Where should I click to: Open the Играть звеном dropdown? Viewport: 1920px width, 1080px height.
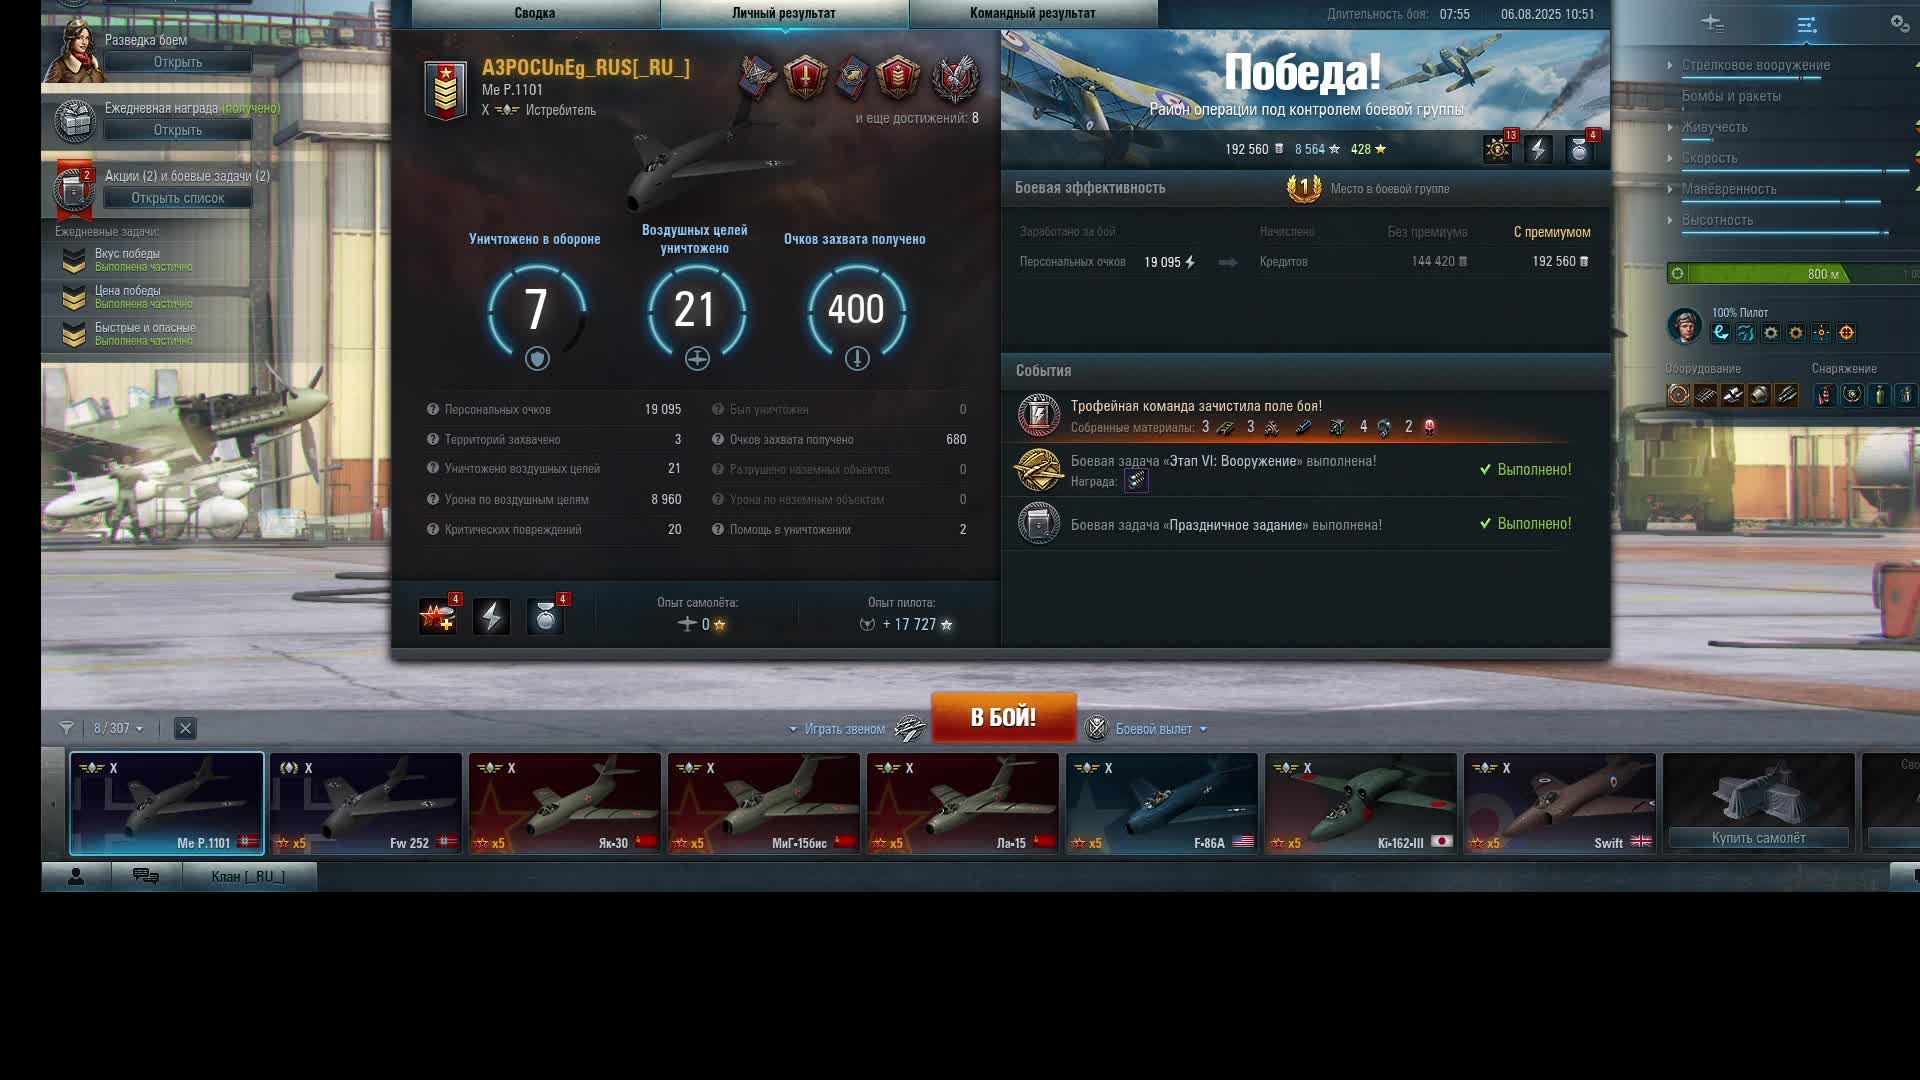pyautogui.click(x=839, y=729)
